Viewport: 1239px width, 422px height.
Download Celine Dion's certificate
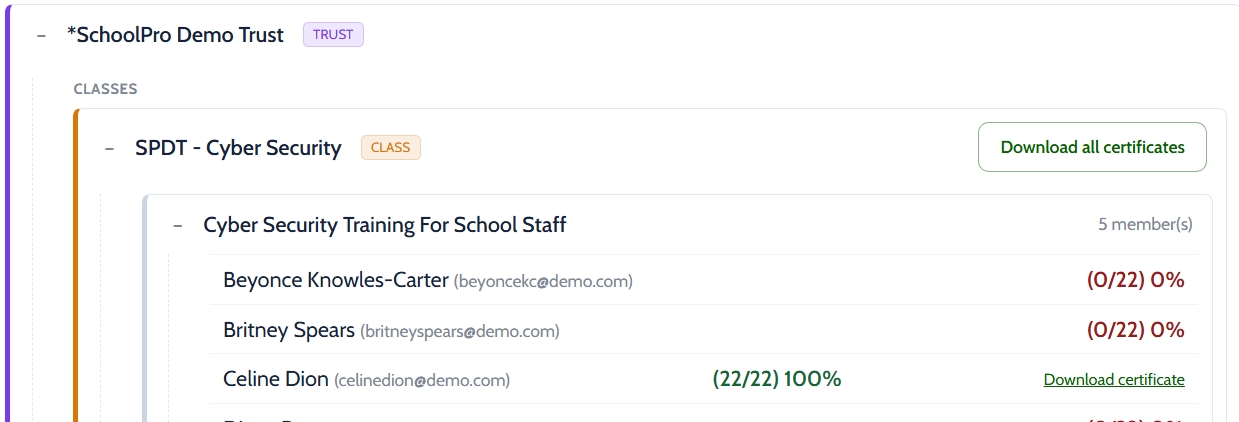pyautogui.click(x=1114, y=380)
